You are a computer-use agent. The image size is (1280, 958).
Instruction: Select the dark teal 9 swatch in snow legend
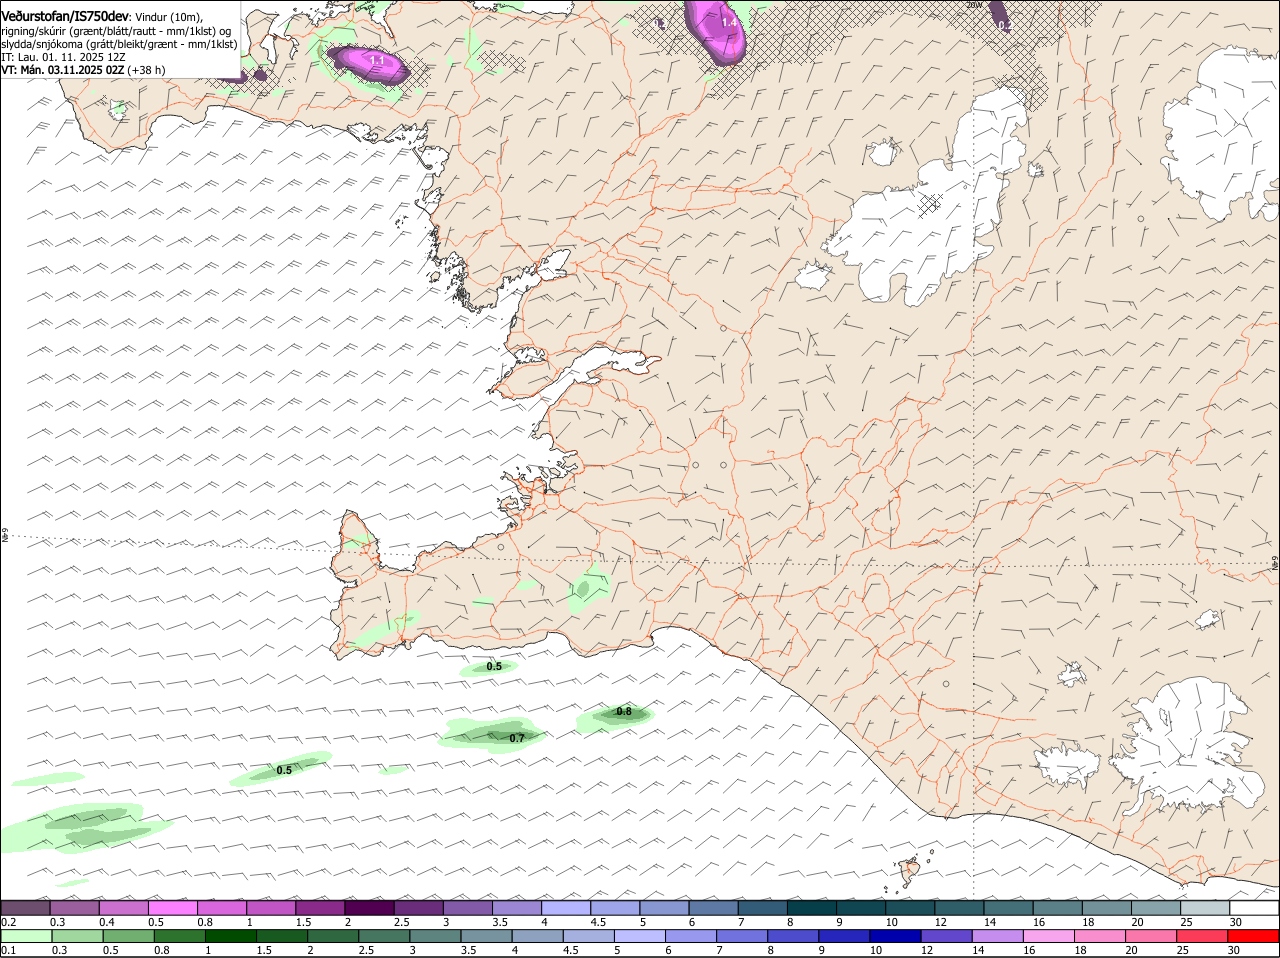pyautogui.click(x=861, y=908)
